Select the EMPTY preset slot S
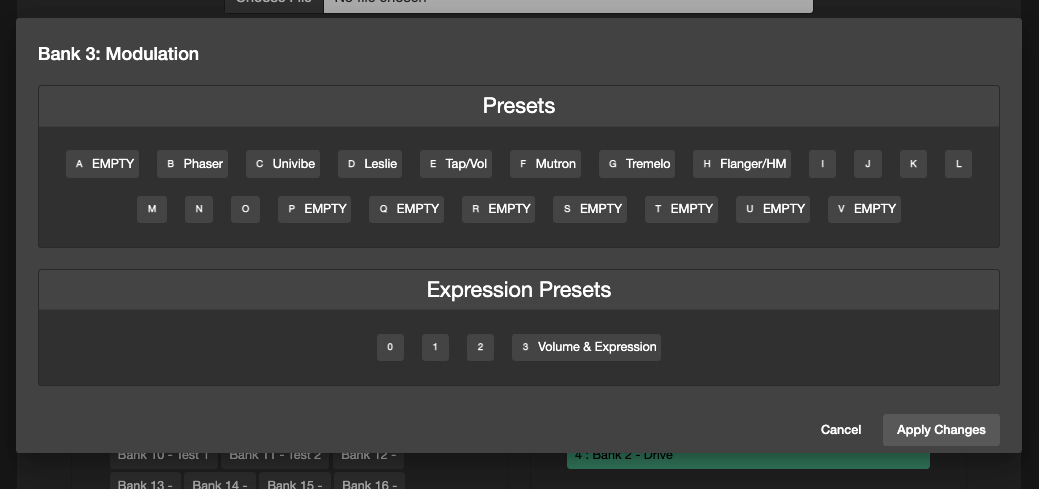Image resolution: width=1039 pixels, height=489 pixels. (x=590, y=209)
